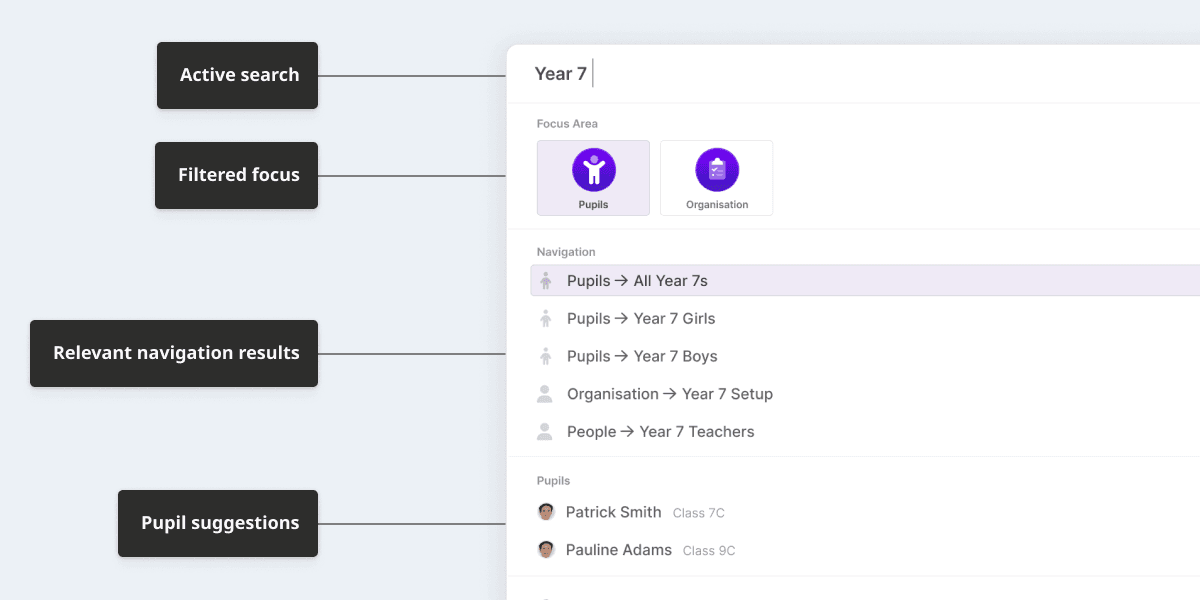Click Patrick Smith's avatar photo
1200x600 pixels.
(x=546, y=512)
